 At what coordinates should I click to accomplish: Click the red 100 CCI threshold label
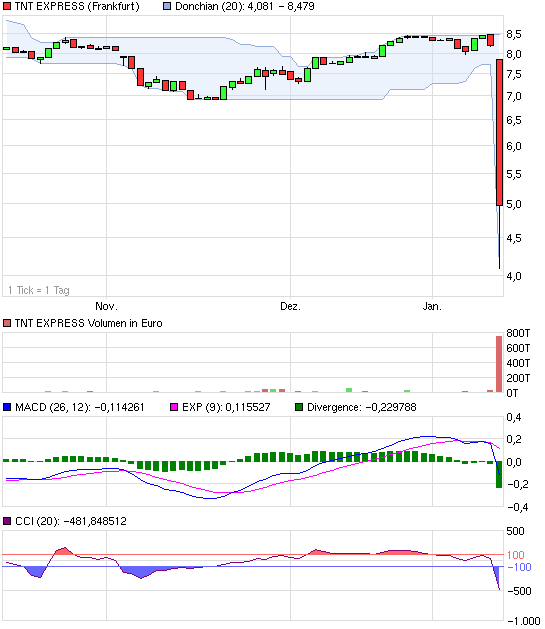[516, 555]
